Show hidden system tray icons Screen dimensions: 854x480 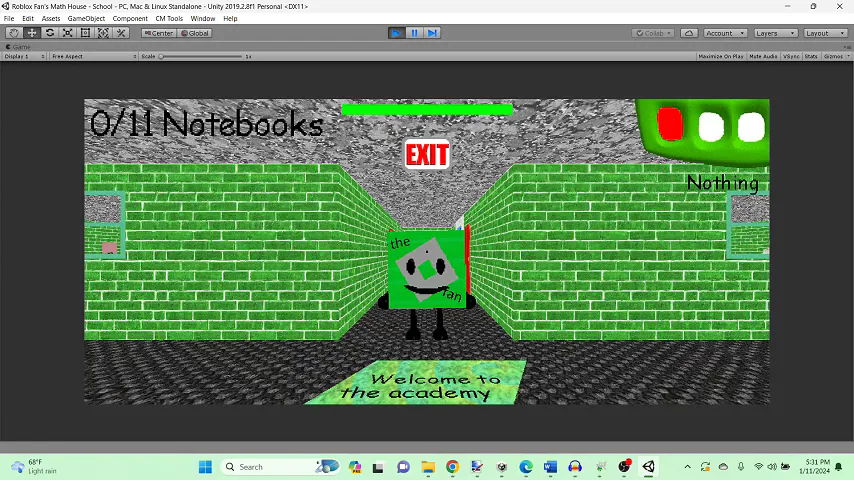[687, 467]
